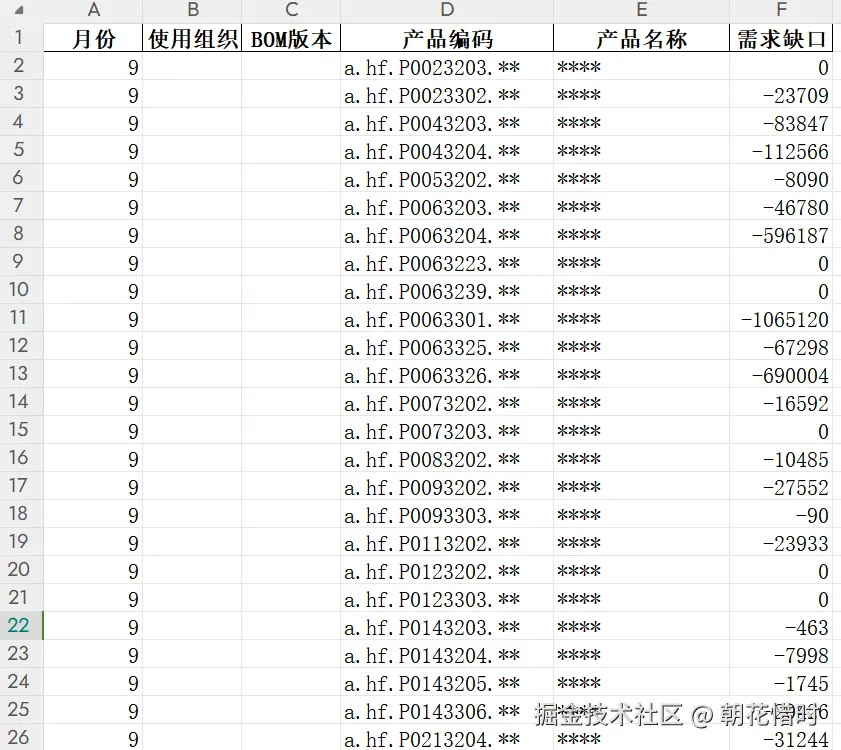The image size is (841, 750).
Task: Select row 26 header
Action: [x=19, y=737]
